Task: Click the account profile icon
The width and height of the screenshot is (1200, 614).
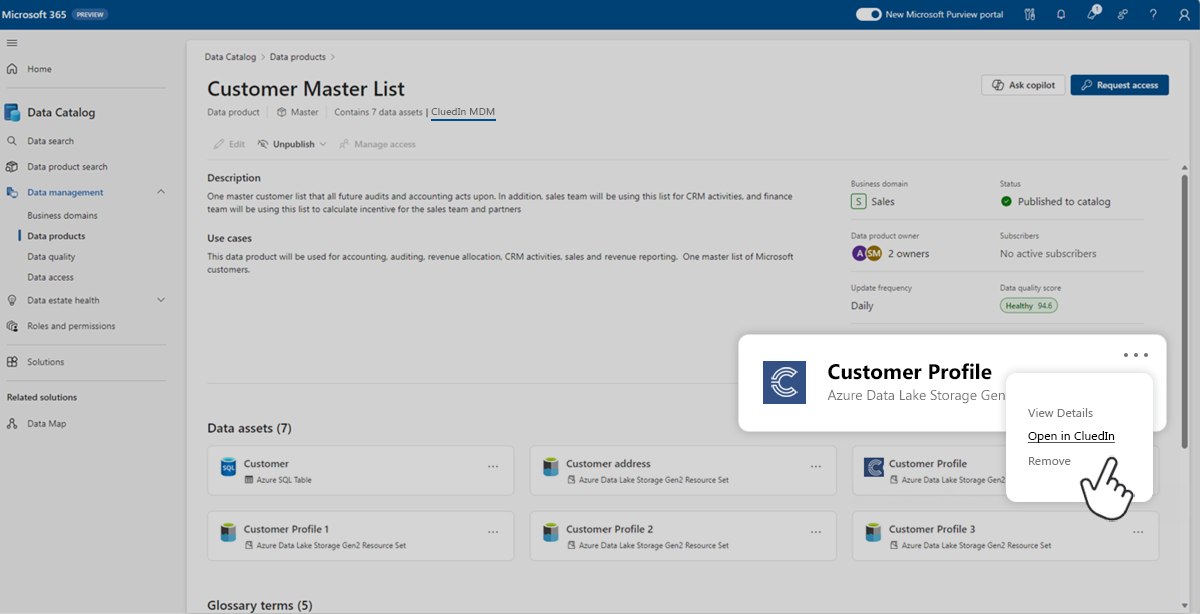Action: (1183, 14)
